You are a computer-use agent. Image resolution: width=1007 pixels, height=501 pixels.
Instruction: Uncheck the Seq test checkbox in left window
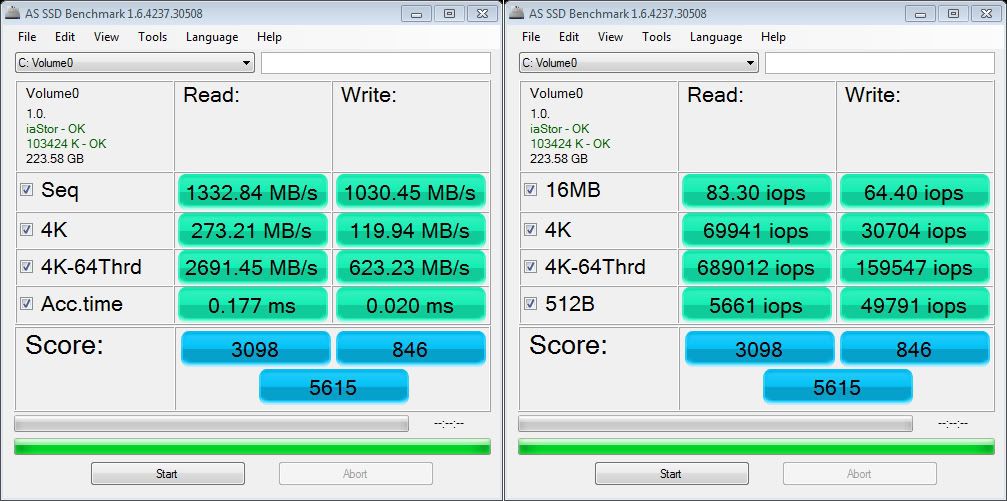click(26, 190)
